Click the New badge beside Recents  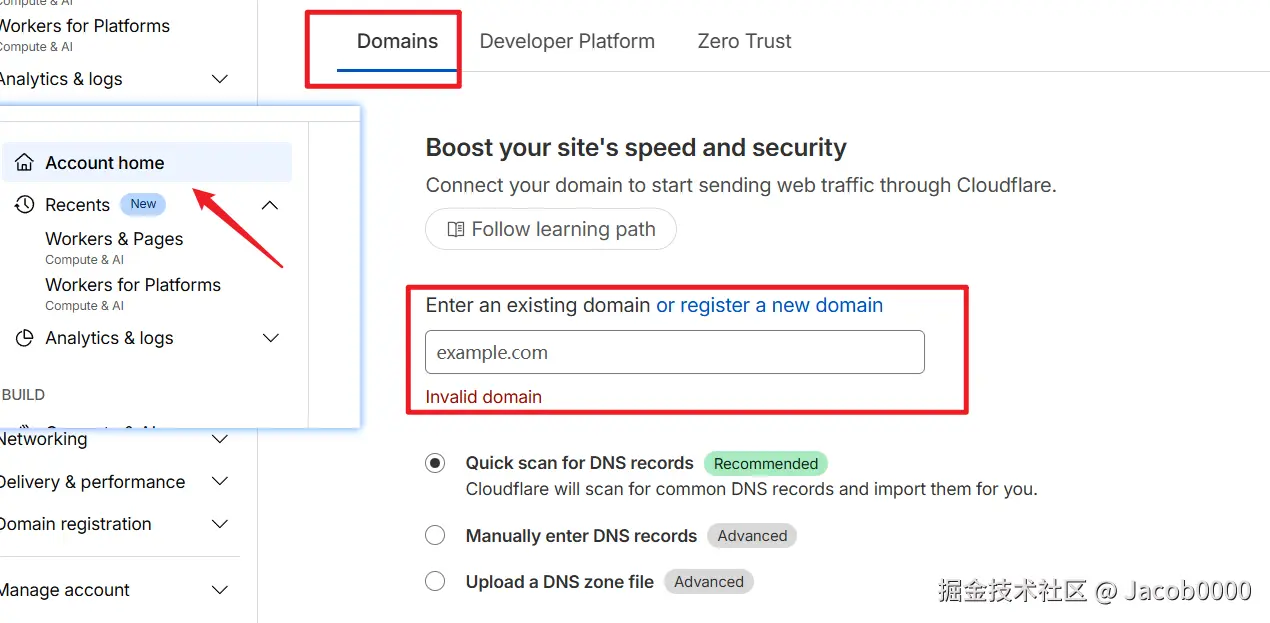pos(143,204)
